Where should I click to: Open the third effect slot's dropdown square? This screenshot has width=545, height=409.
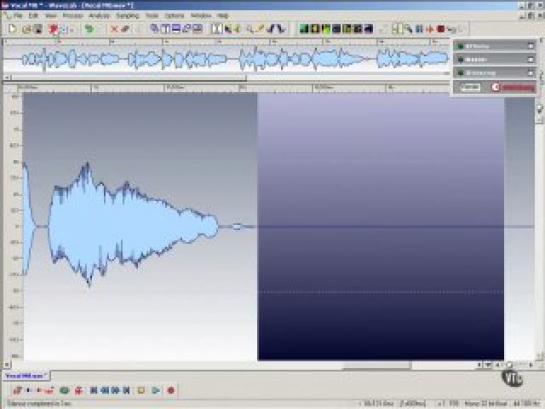(x=531, y=73)
